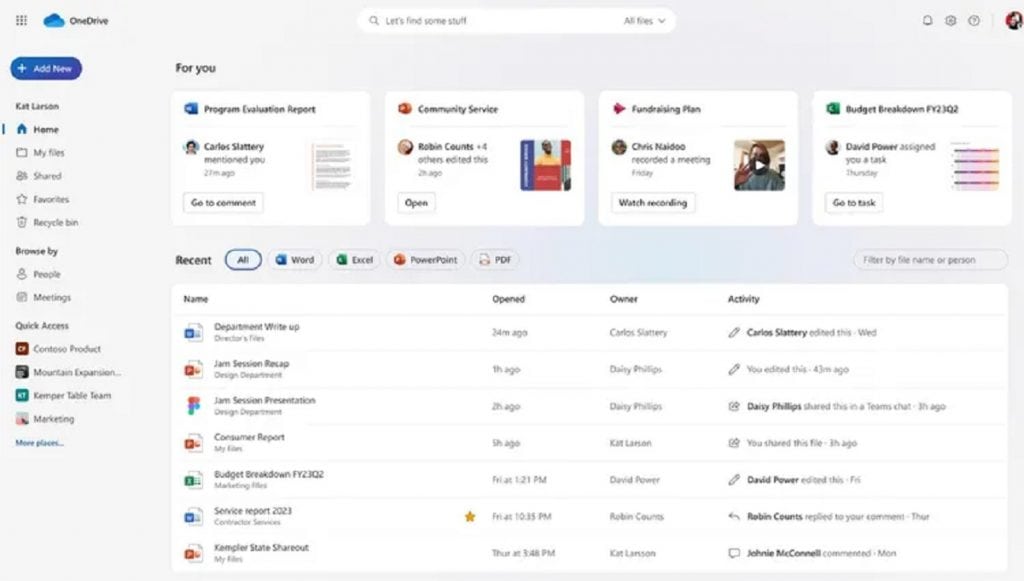Click the help question mark icon
Screen dimensions: 1024x581
(973, 20)
